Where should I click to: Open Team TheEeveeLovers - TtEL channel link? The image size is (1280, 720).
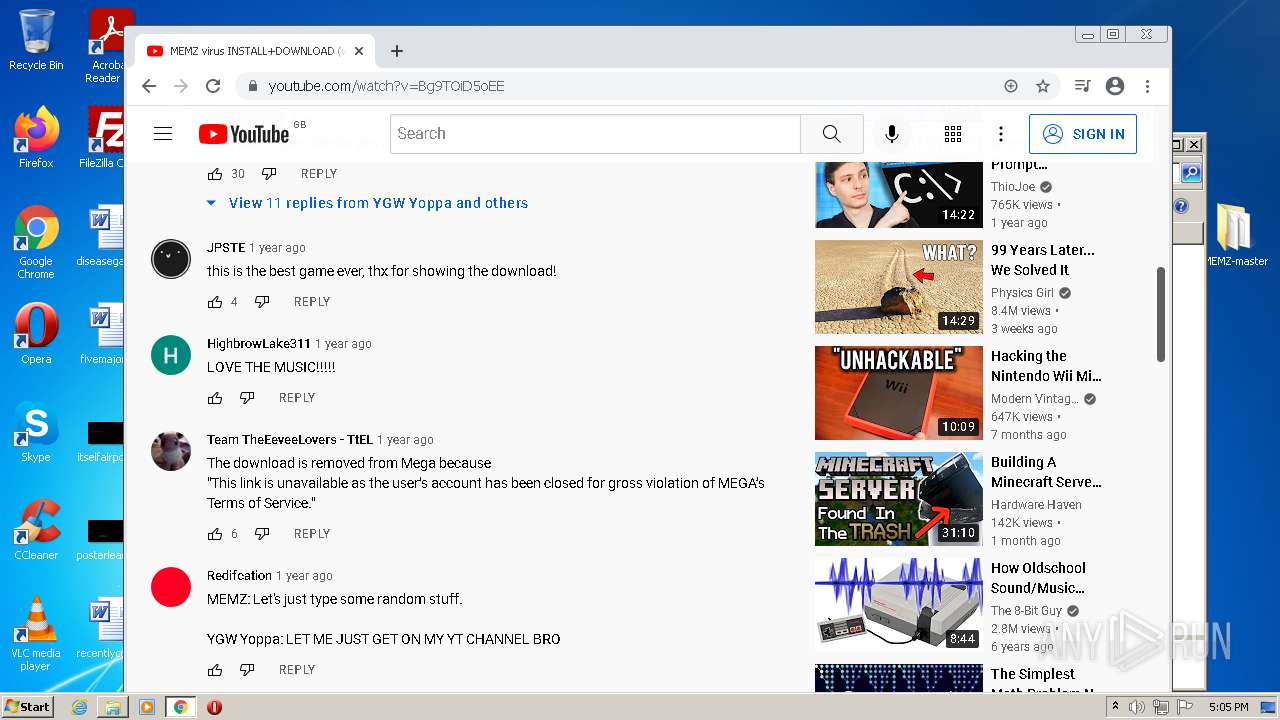[x=290, y=439]
